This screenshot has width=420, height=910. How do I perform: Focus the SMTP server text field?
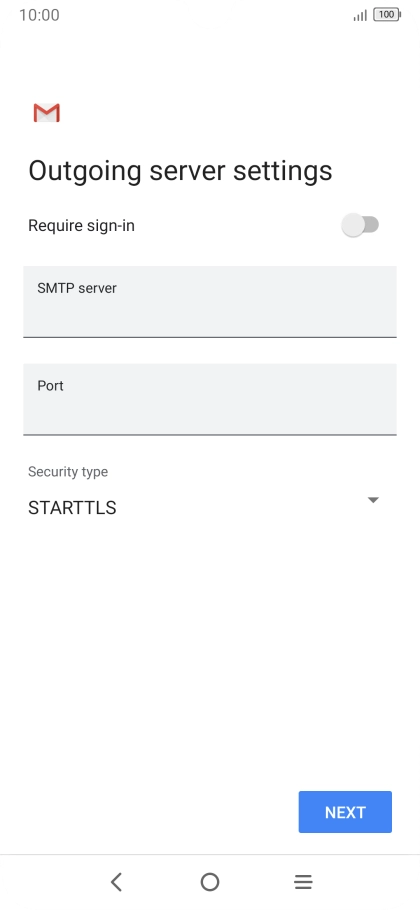coord(210,302)
